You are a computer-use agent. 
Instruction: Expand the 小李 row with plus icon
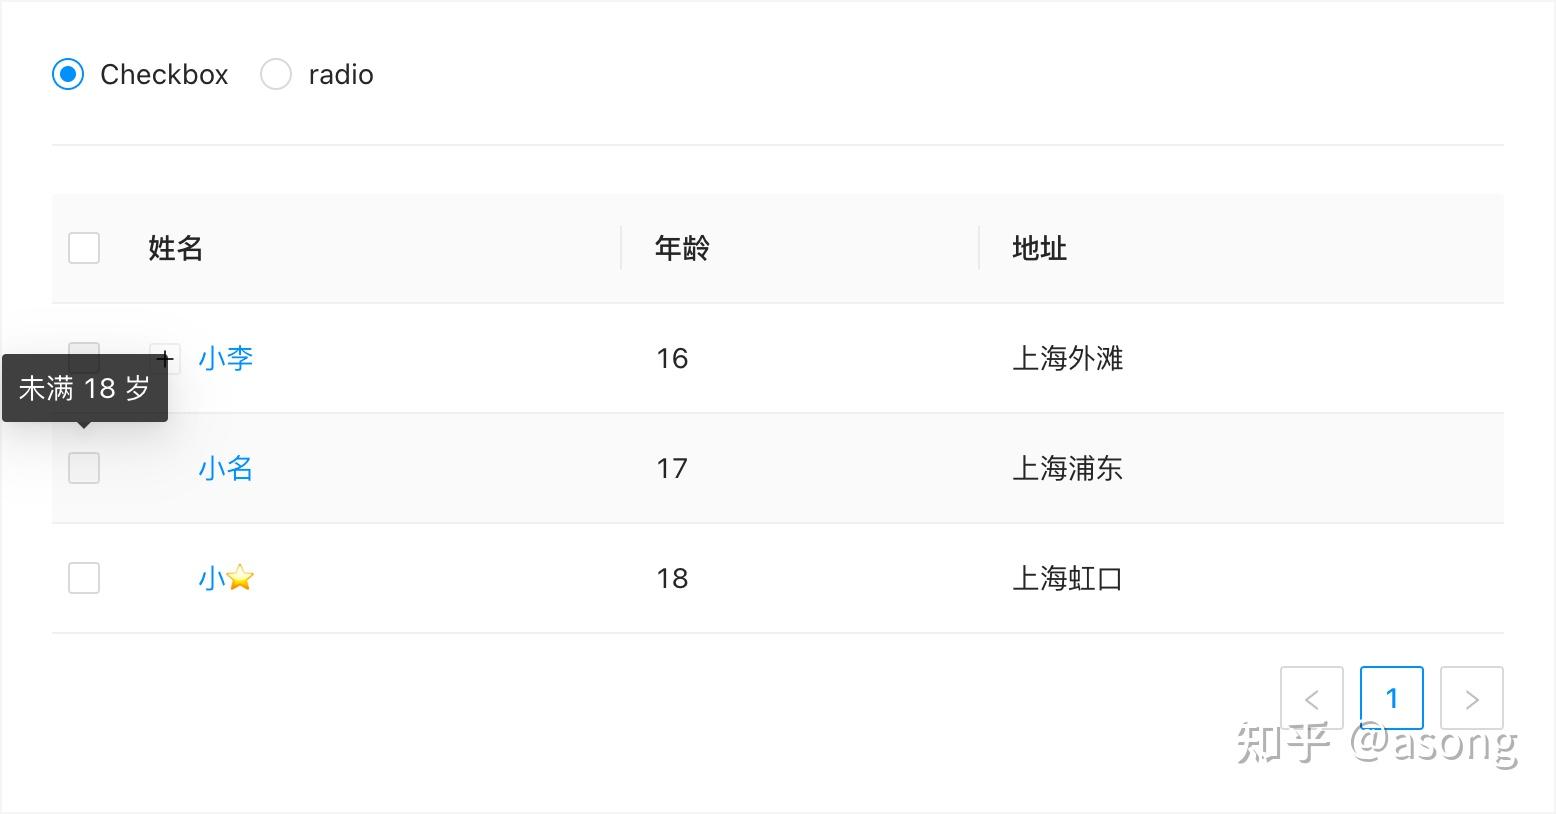click(x=166, y=358)
